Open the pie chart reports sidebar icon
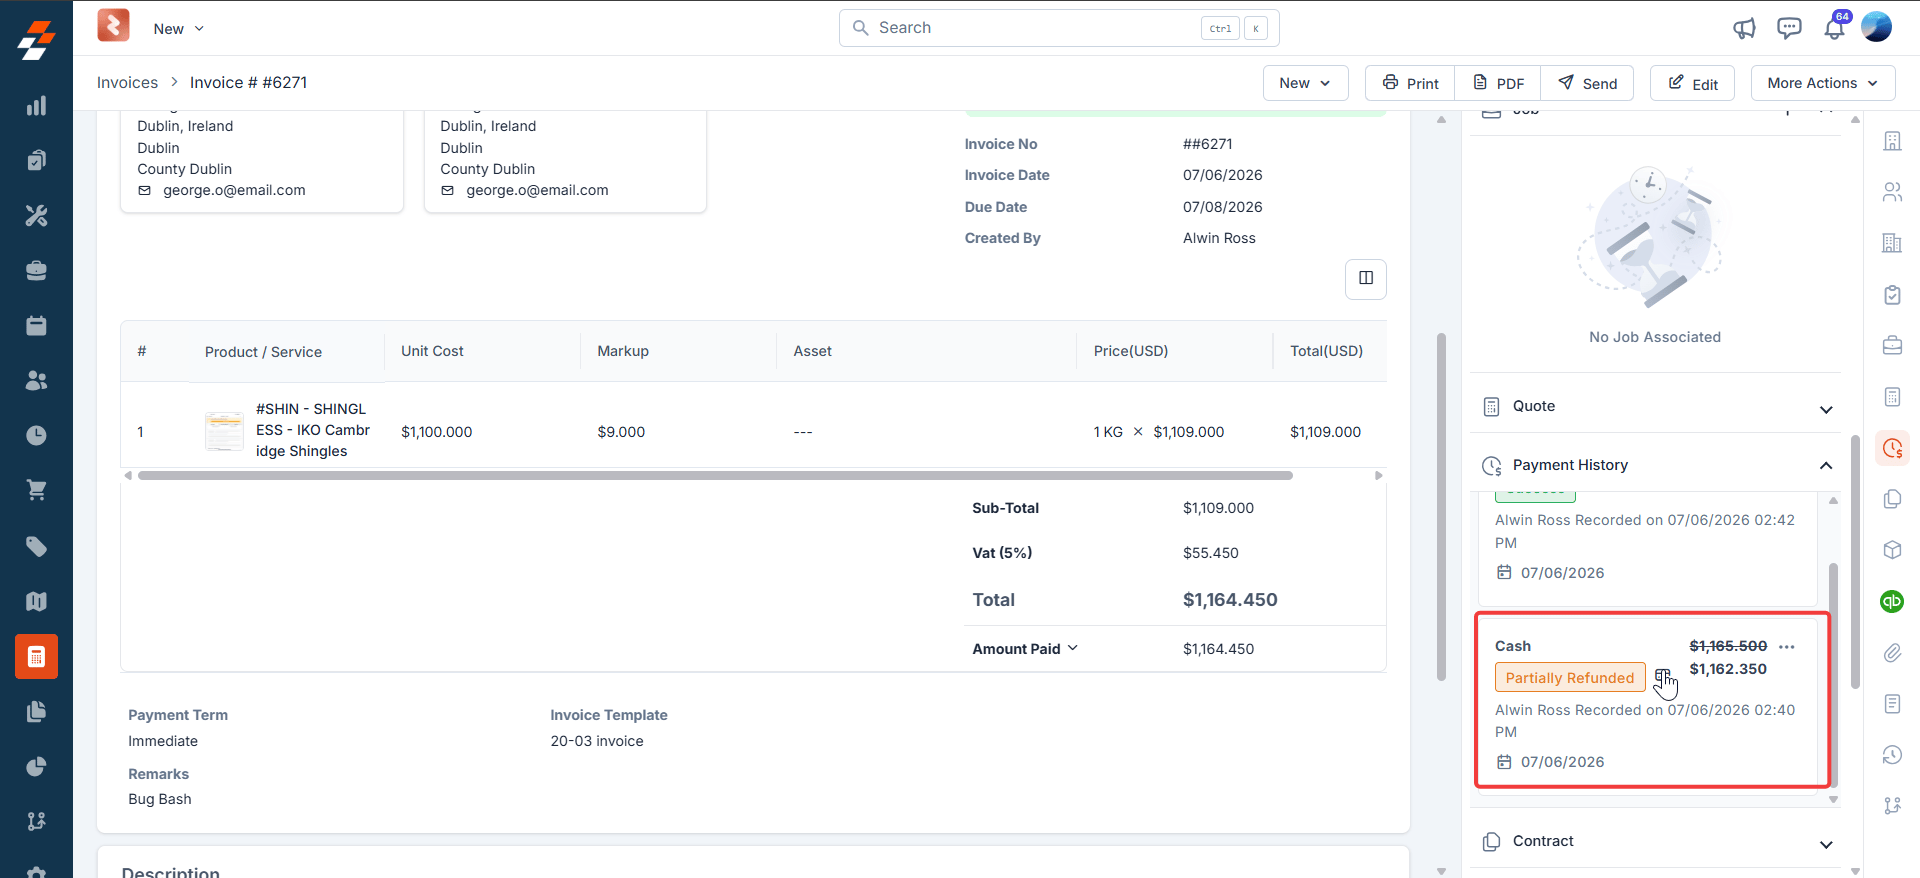1920x878 pixels. coord(36,766)
